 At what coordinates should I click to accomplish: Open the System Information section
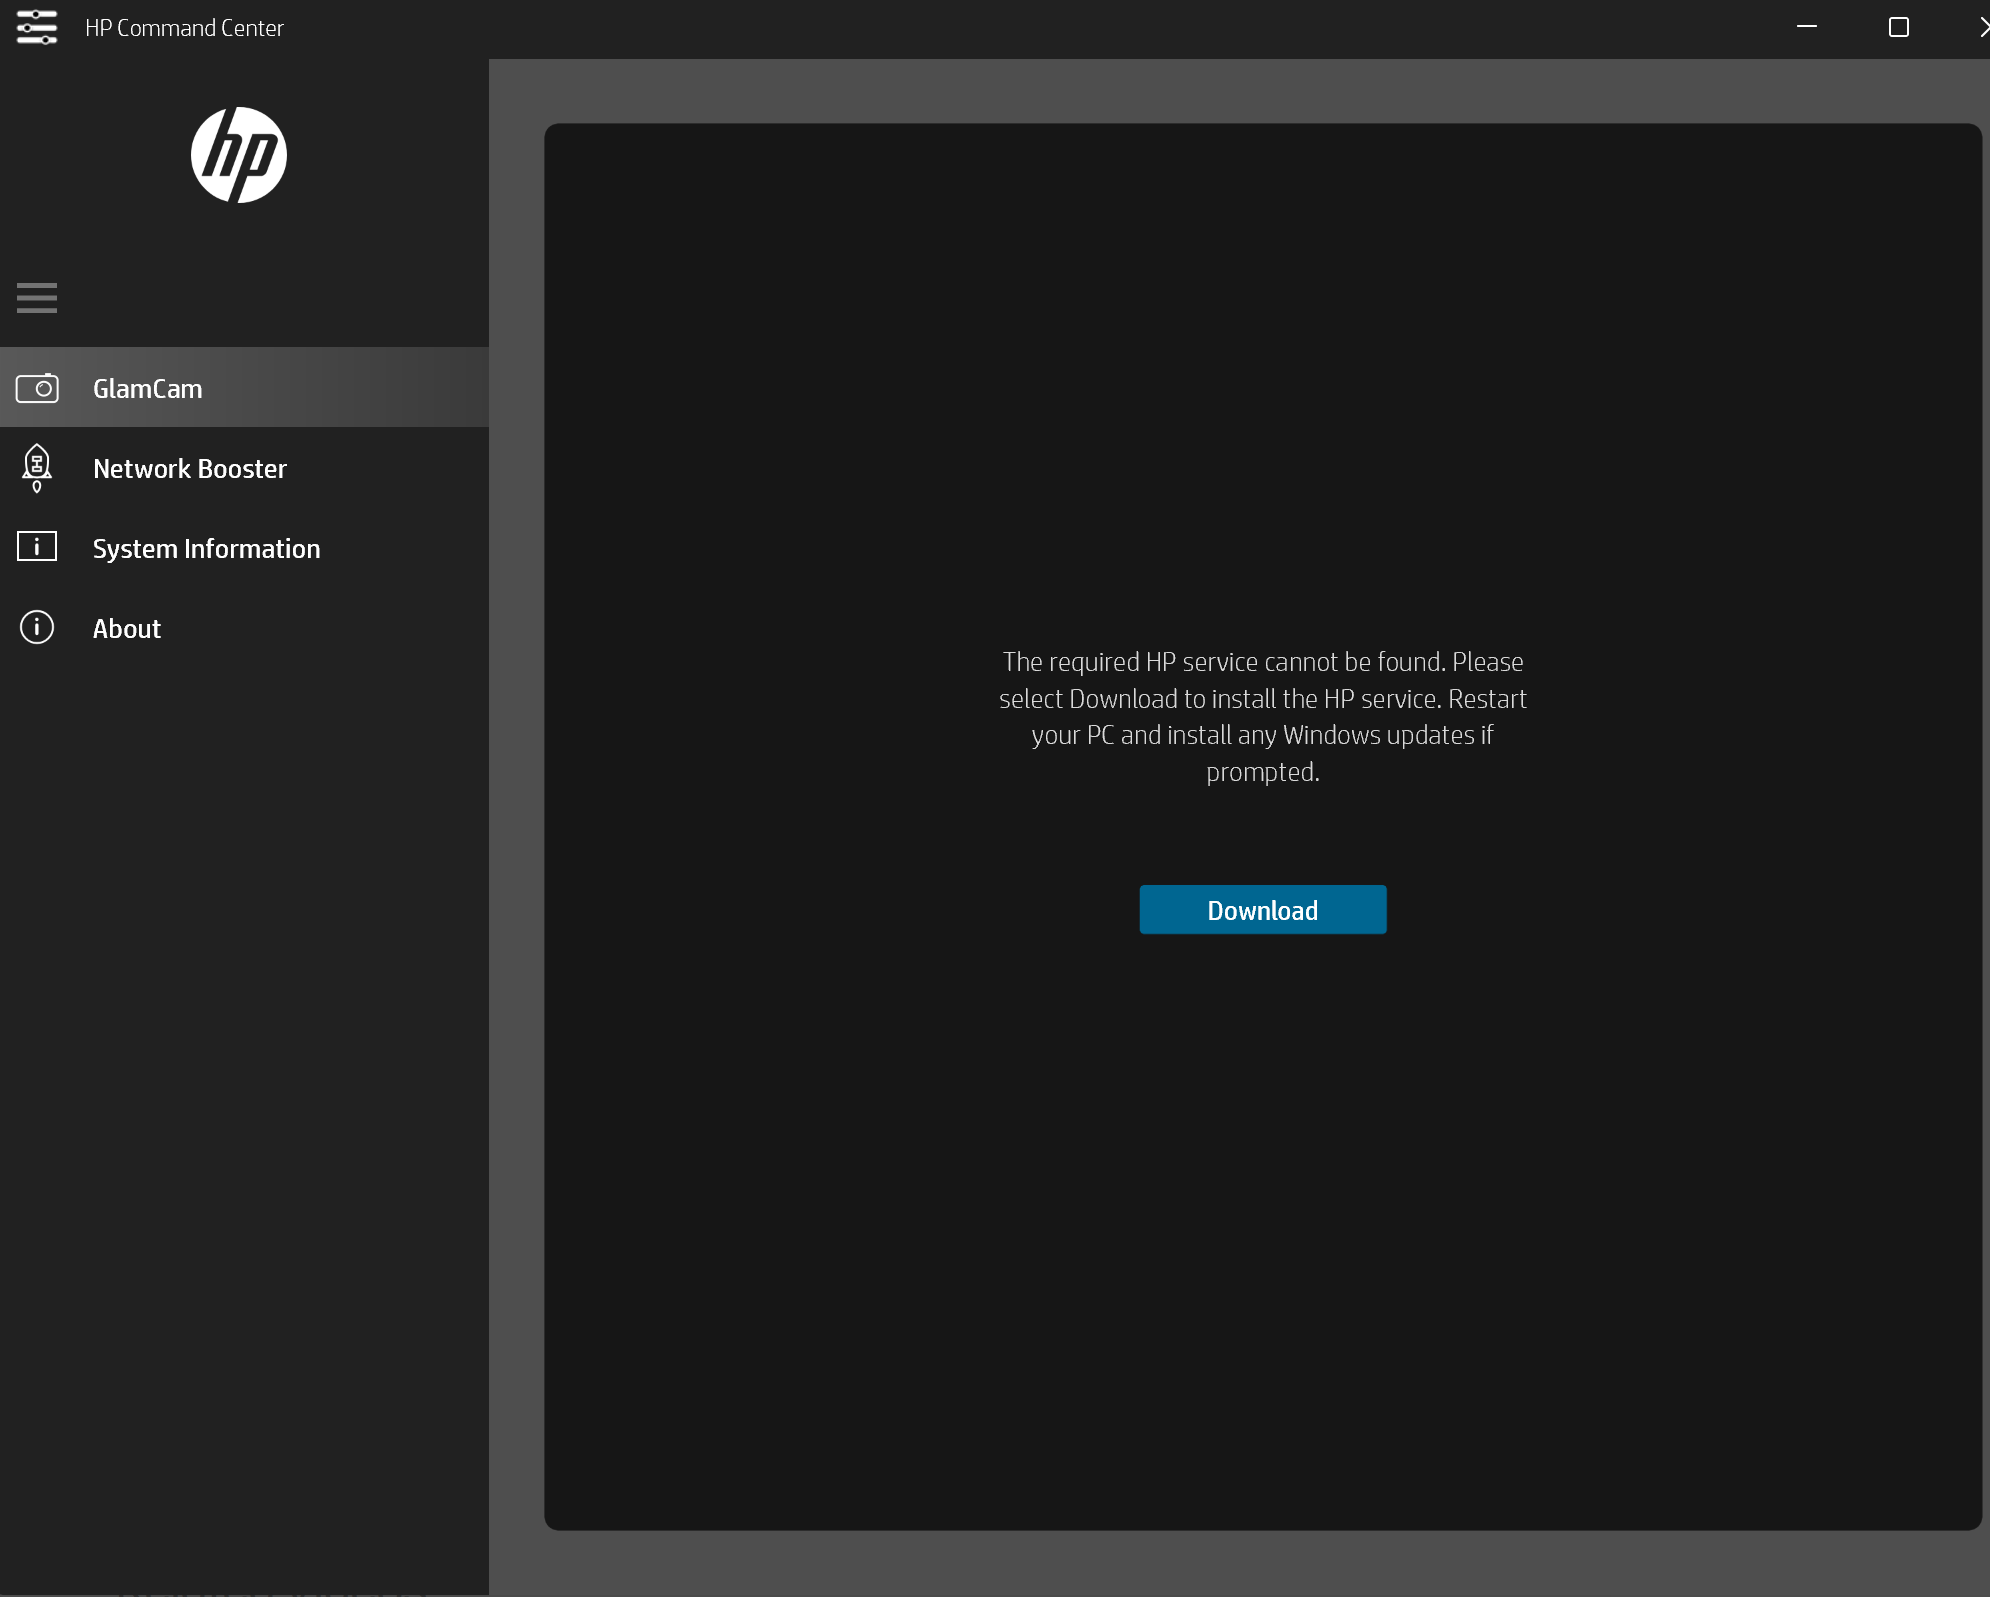tap(244, 548)
